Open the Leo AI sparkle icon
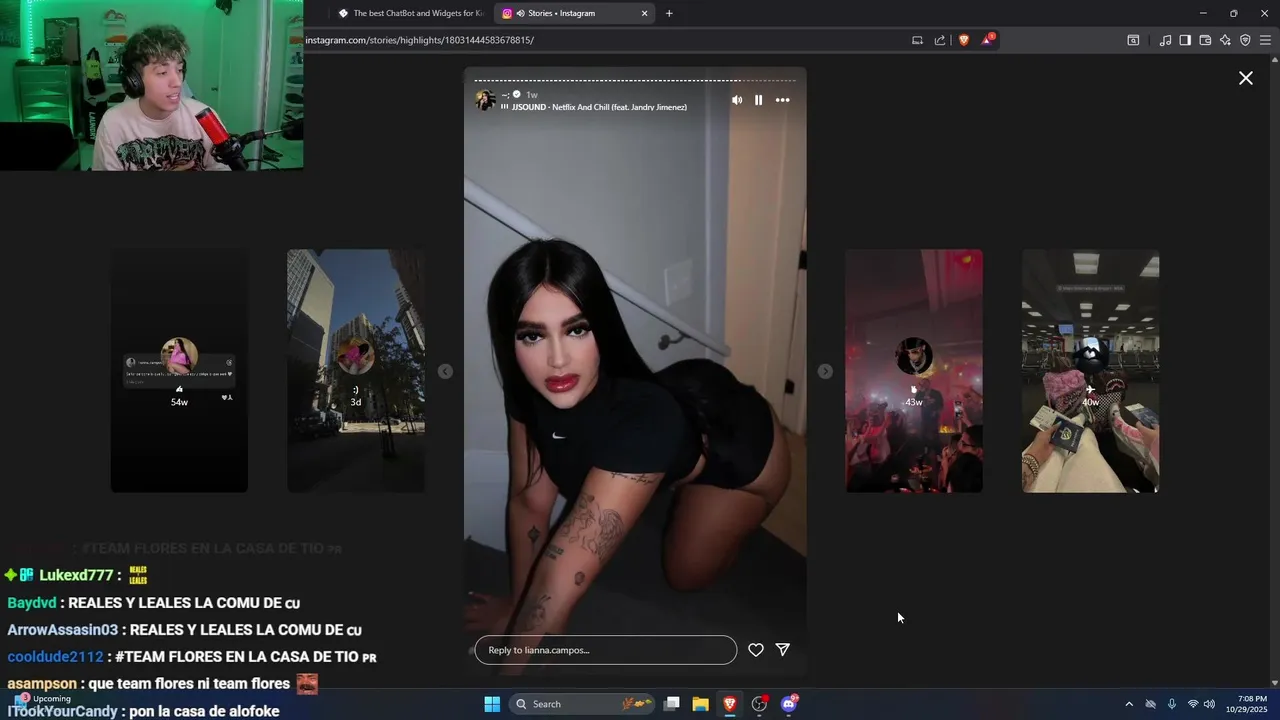Image resolution: width=1280 pixels, height=720 pixels. (1225, 40)
